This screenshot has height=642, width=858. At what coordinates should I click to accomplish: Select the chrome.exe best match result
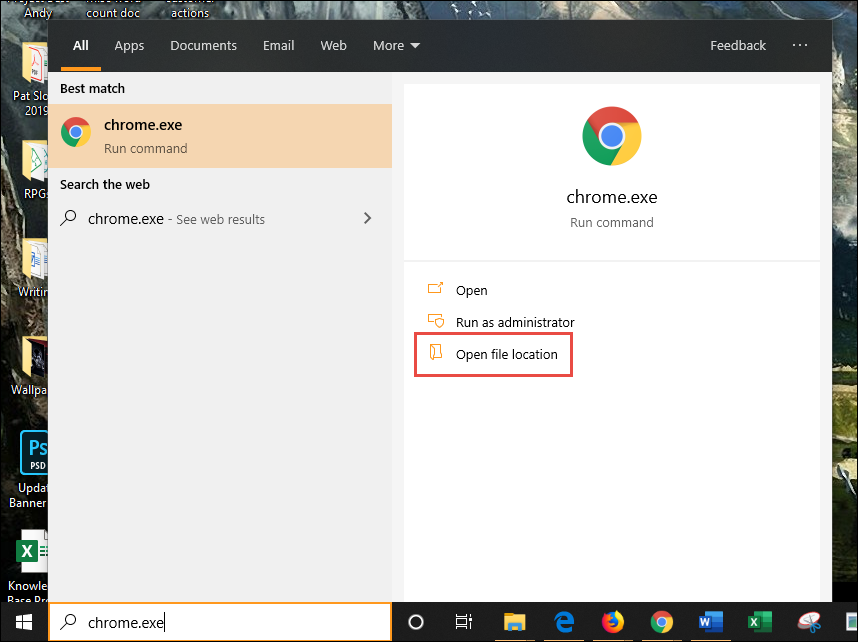(220, 136)
